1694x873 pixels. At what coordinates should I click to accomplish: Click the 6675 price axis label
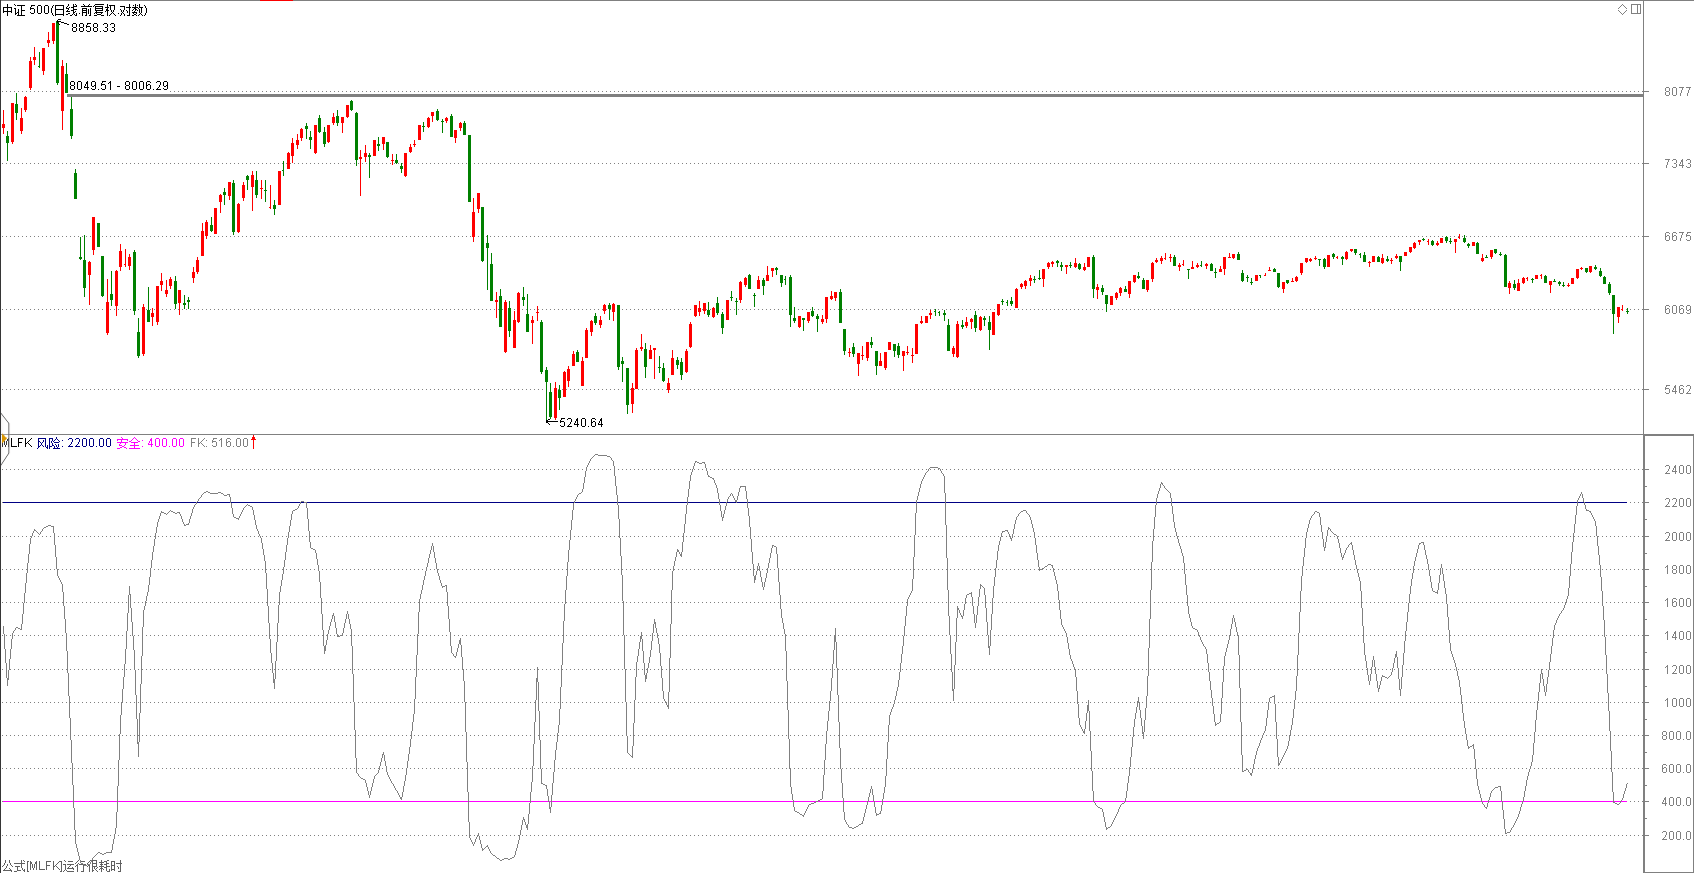[x=1677, y=237]
